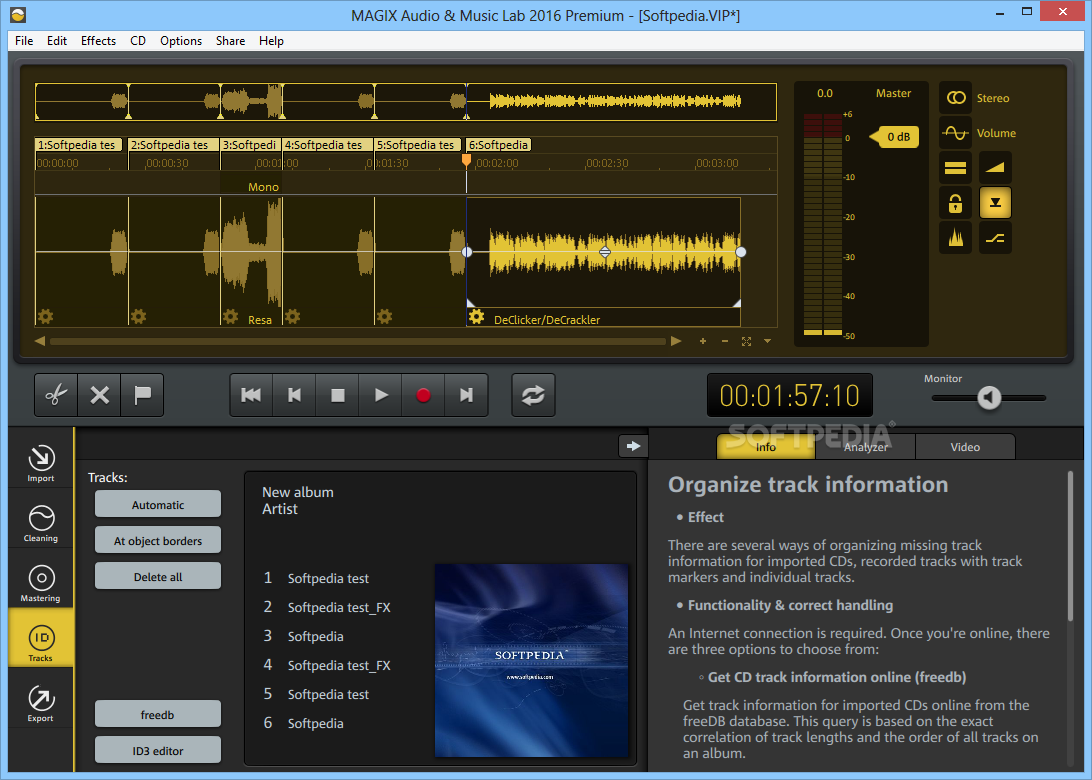
Task: Fit timeline to window icon
Action: pyautogui.click(x=747, y=341)
